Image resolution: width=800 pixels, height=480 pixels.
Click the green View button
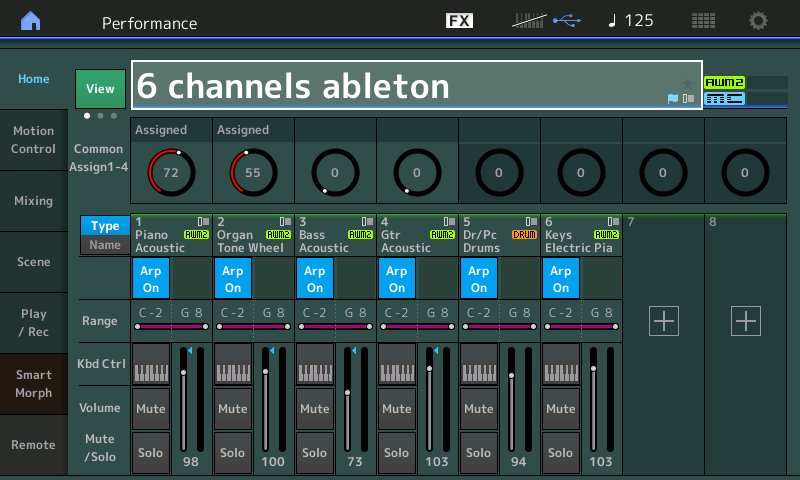[x=101, y=89]
